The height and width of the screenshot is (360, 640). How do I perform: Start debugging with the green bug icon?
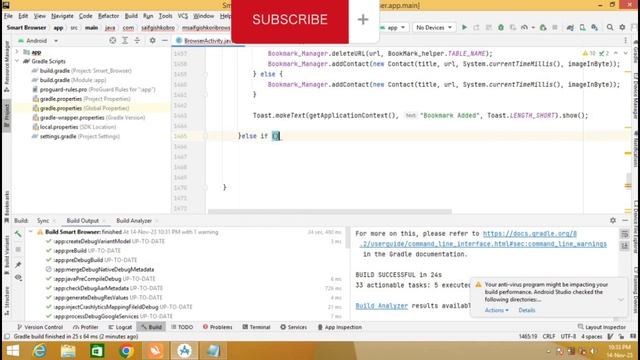pyautogui.click(x=501, y=27)
